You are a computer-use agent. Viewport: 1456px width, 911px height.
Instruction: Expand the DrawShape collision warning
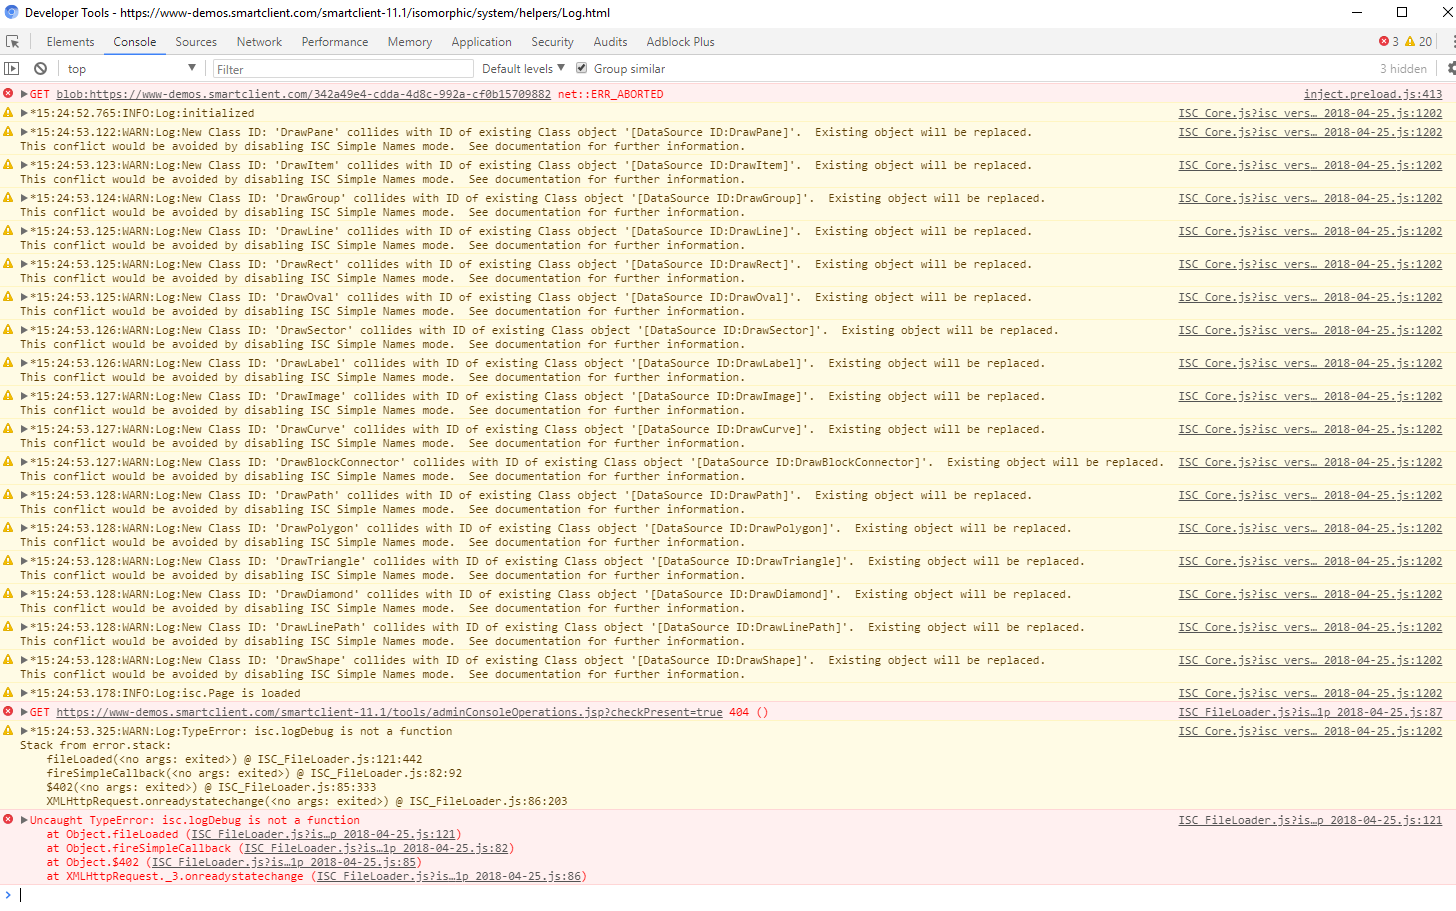click(24, 660)
